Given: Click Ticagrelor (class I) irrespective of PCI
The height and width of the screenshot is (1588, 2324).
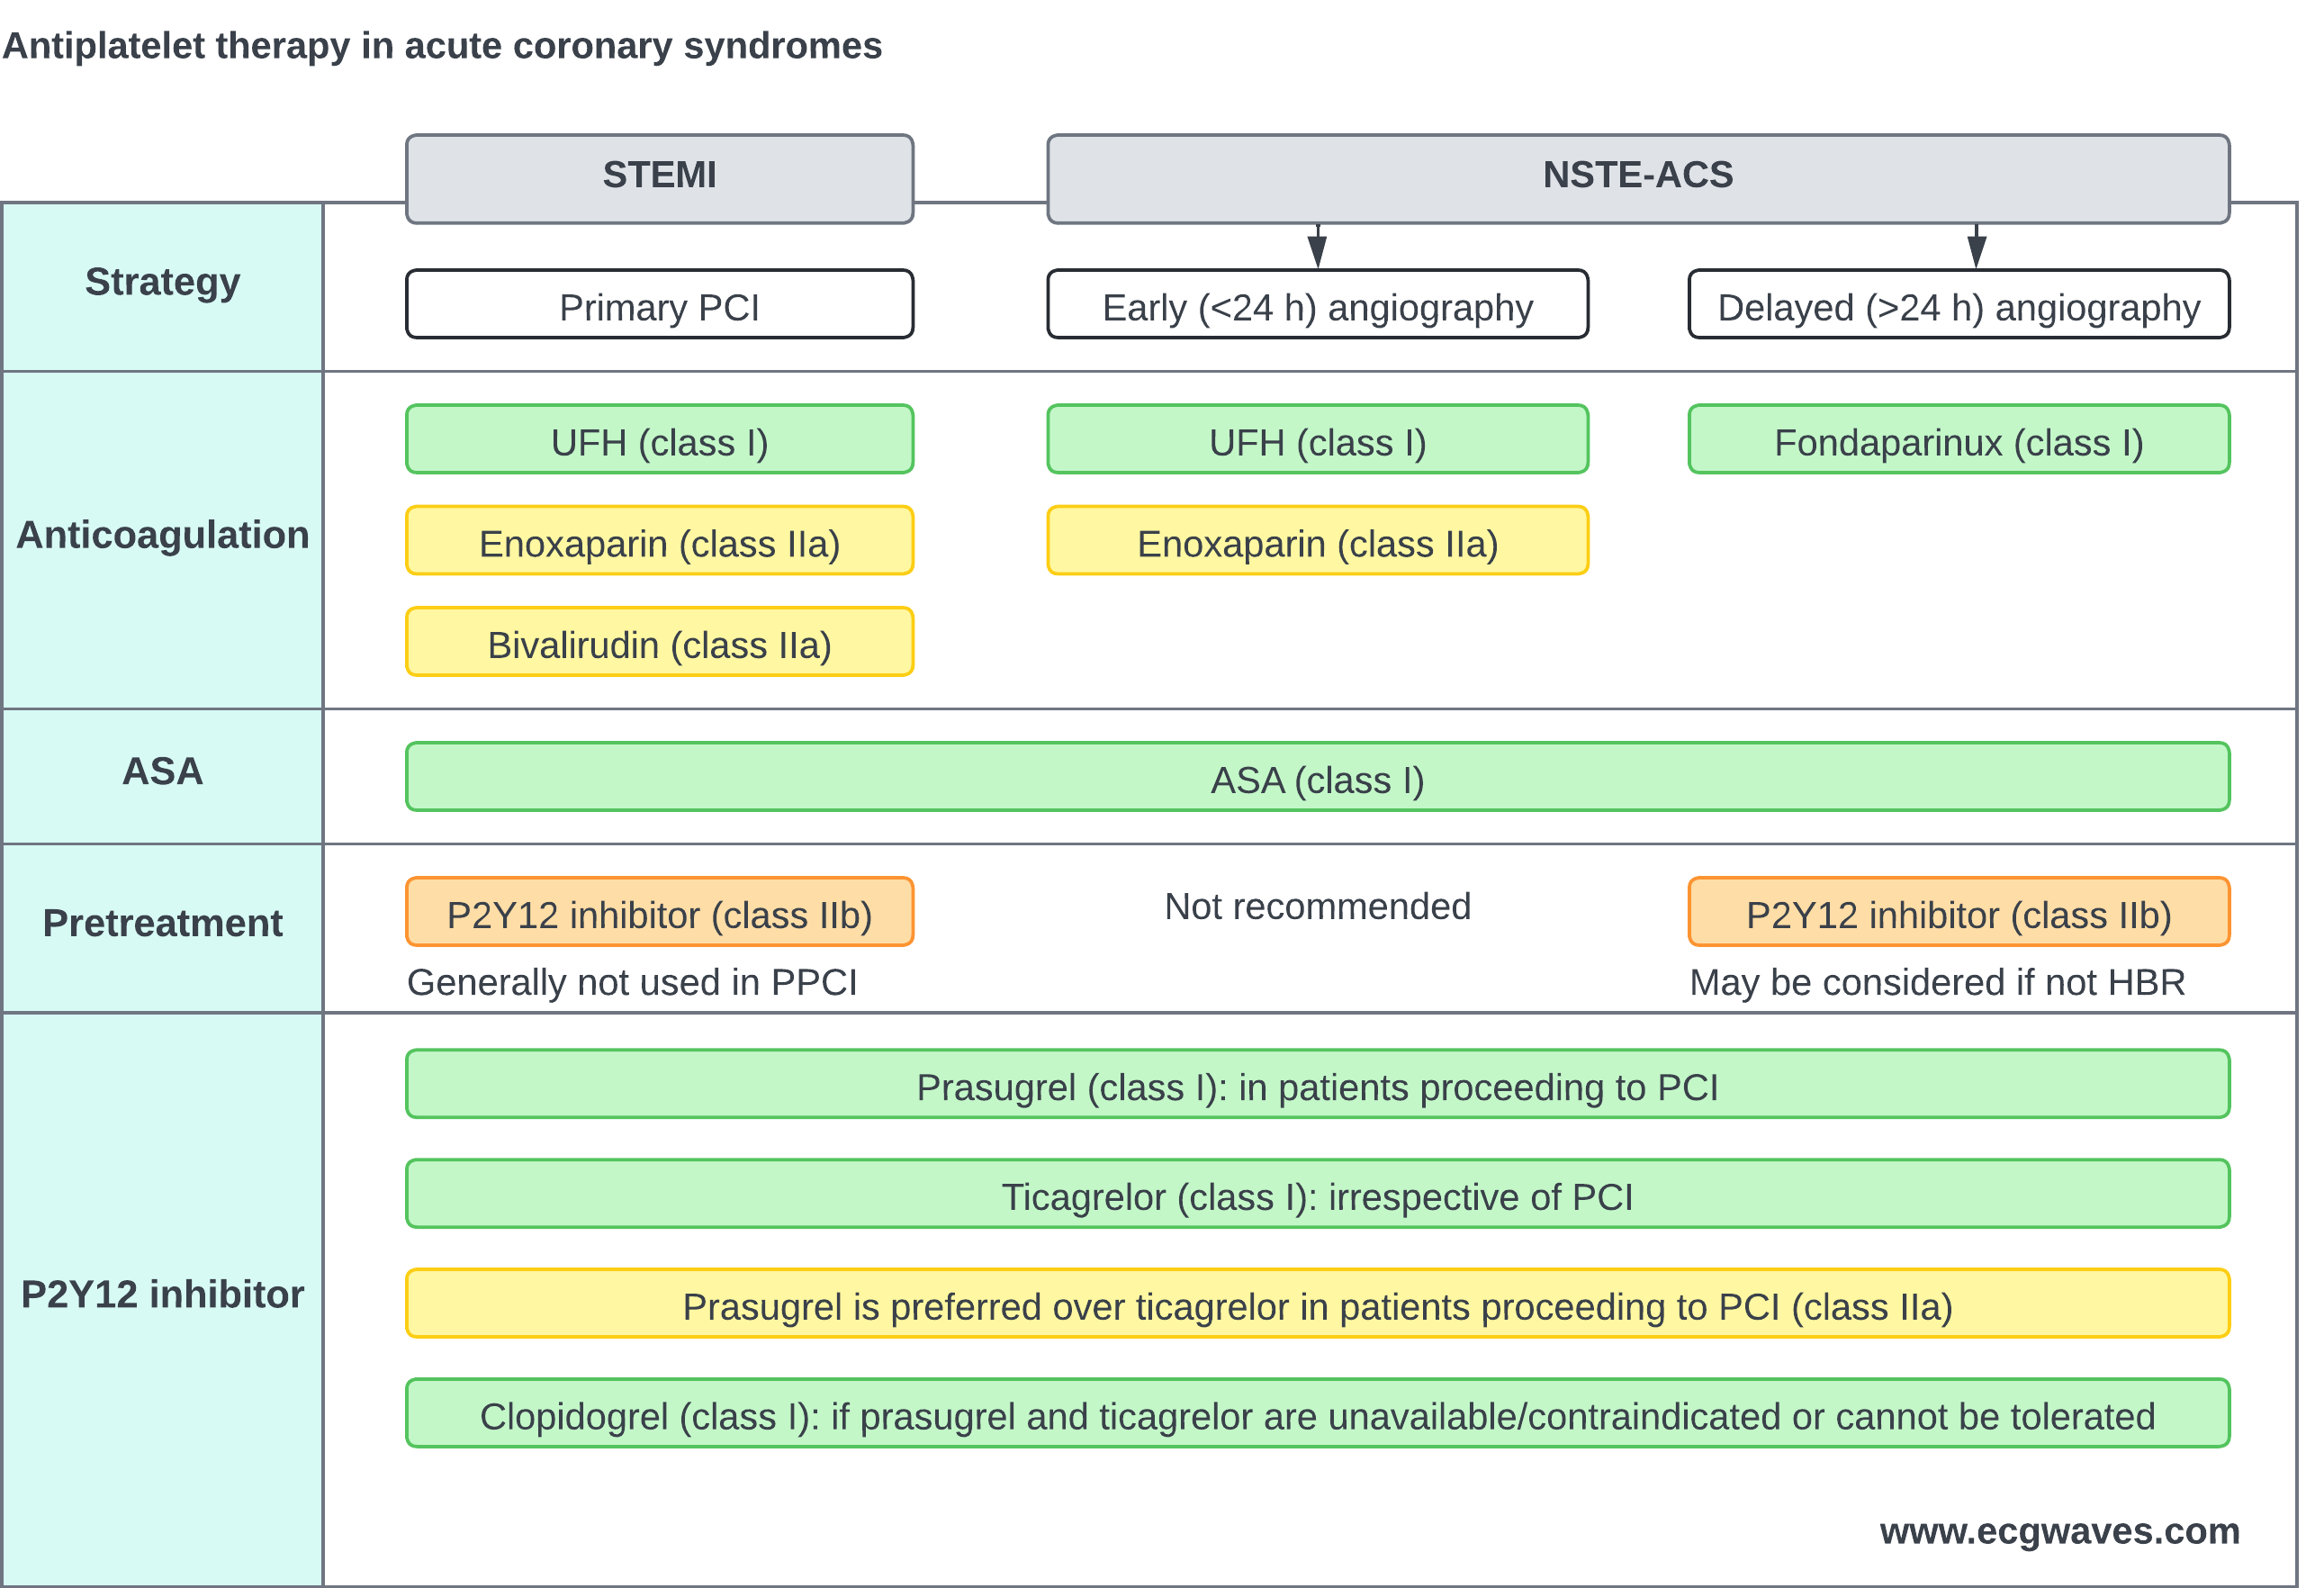Looking at the screenshot, I should tap(1317, 1193).
